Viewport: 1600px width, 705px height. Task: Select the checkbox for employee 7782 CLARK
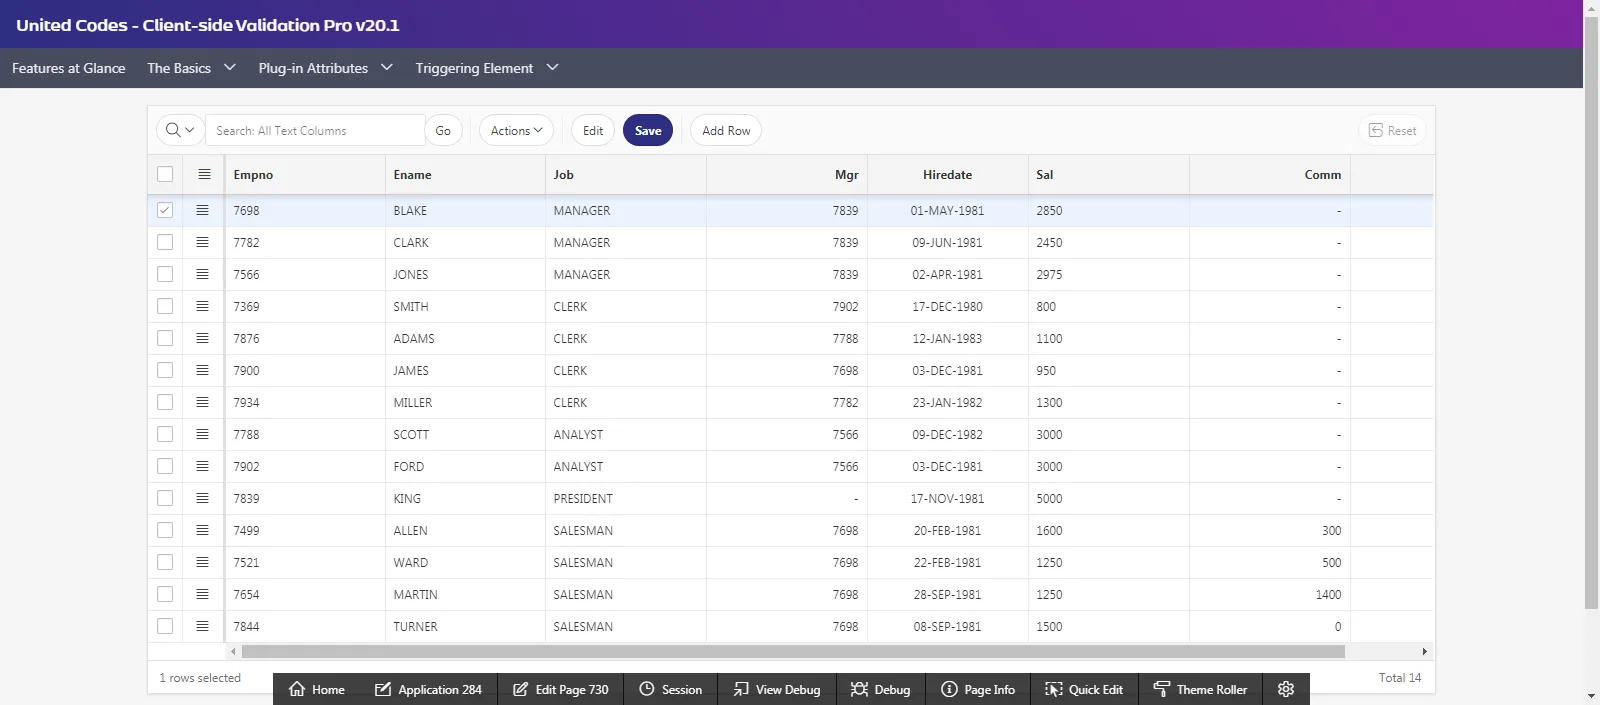coord(165,242)
